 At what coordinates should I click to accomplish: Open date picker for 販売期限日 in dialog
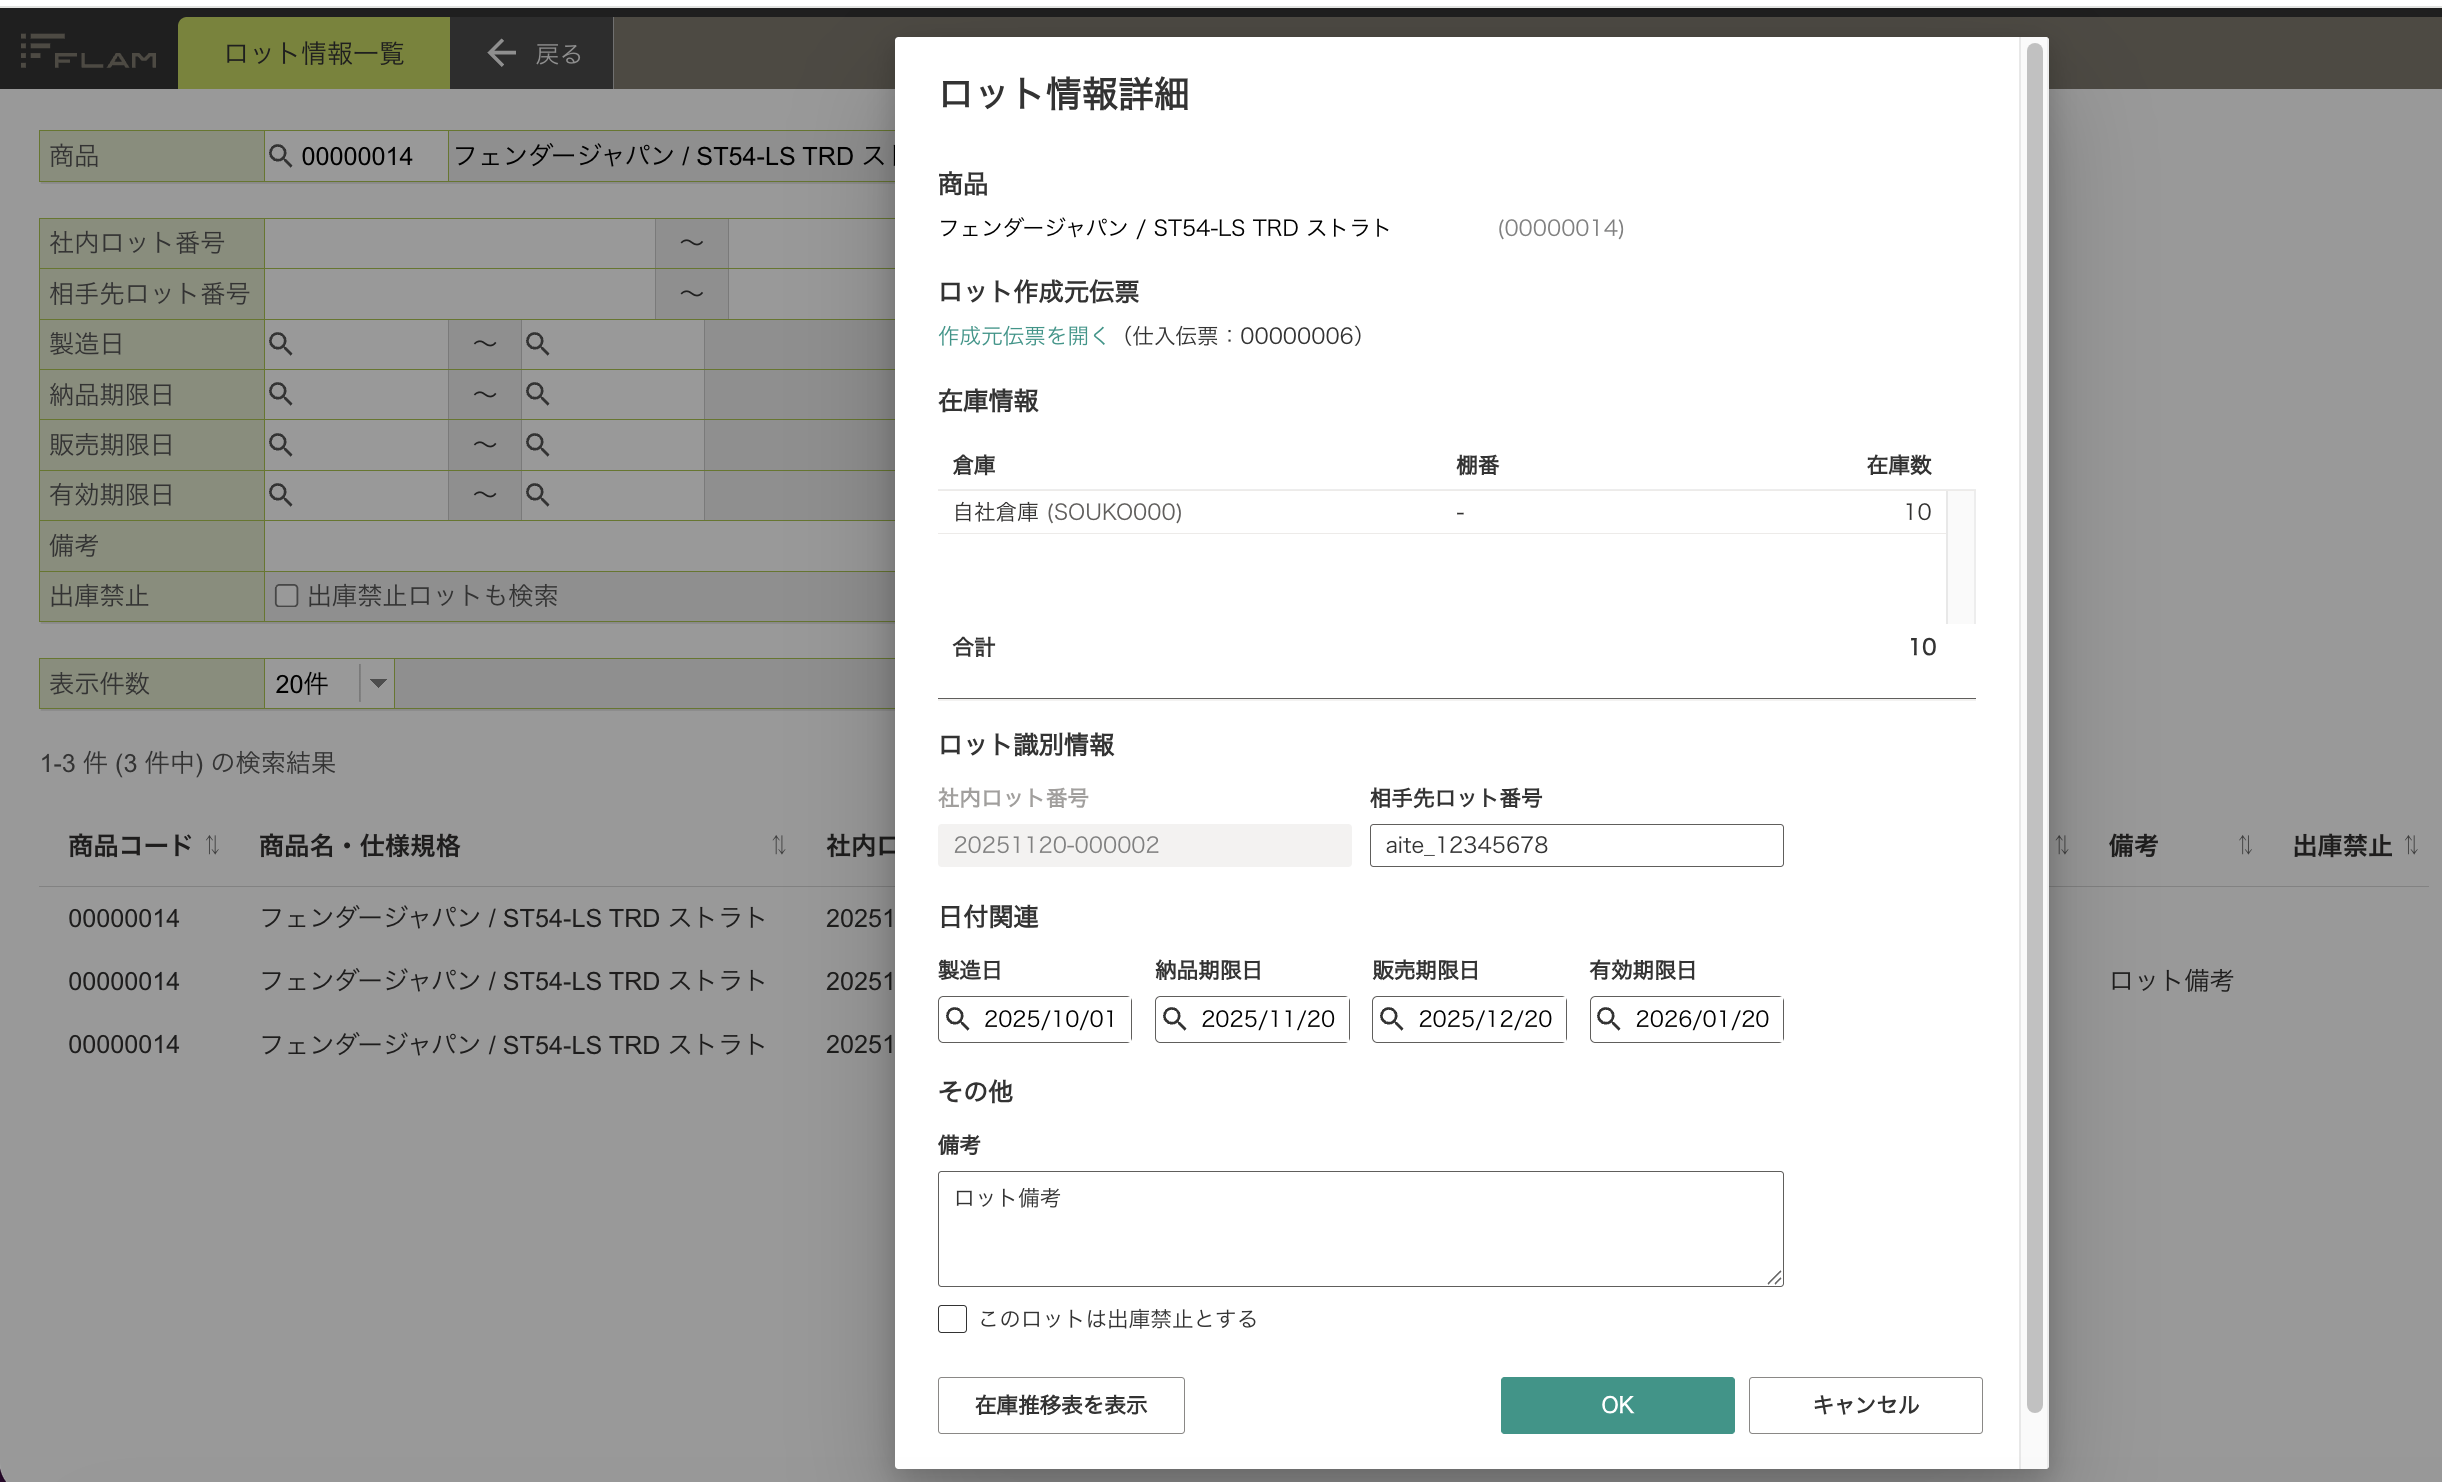coord(1392,1019)
